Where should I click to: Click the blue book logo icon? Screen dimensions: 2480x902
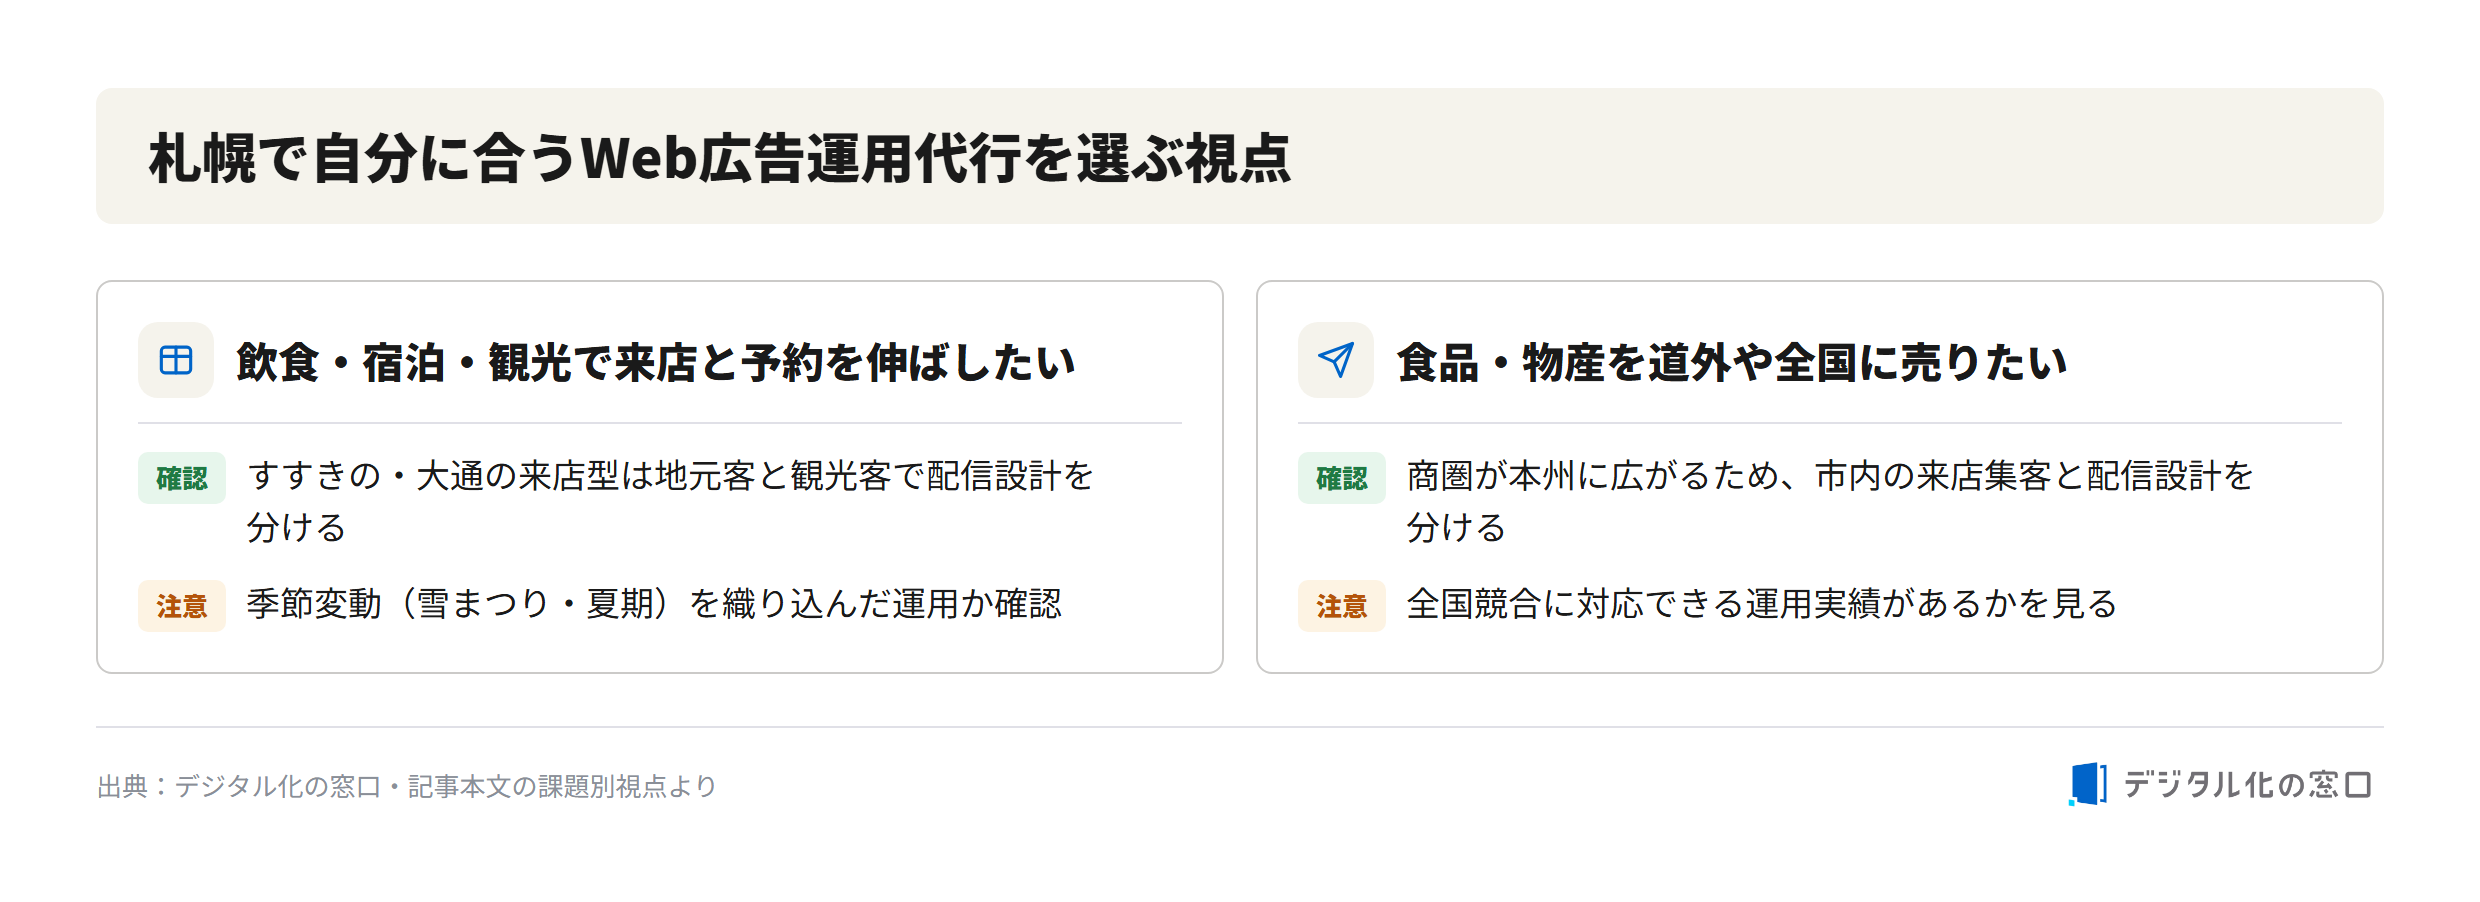[x=2088, y=784]
